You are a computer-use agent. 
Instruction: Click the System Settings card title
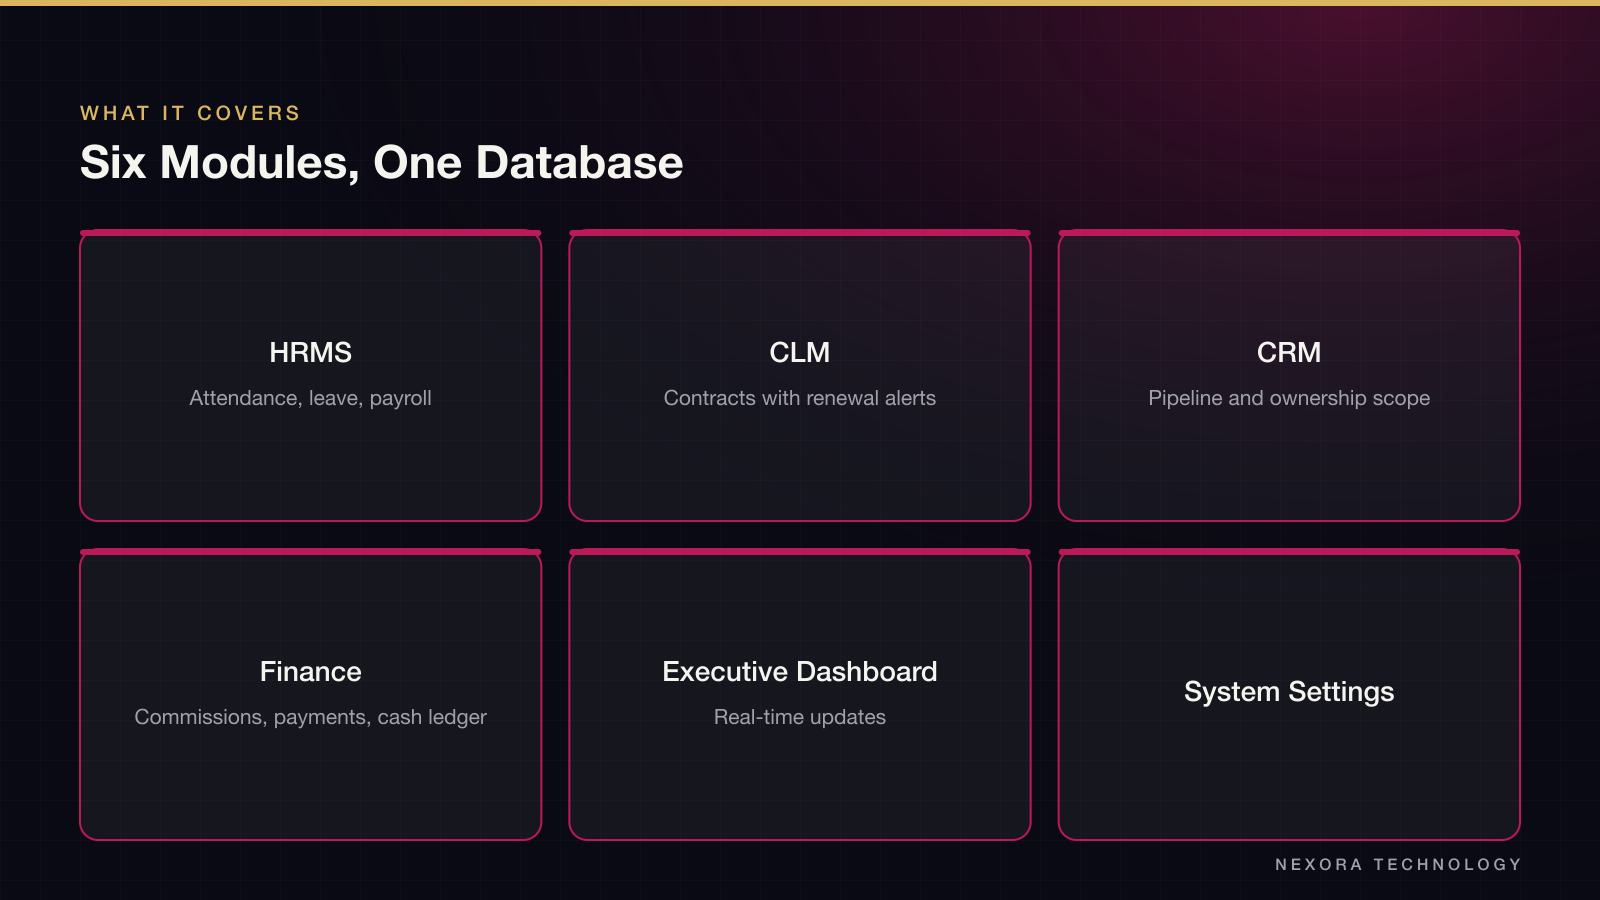pyautogui.click(x=1289, y=692)
